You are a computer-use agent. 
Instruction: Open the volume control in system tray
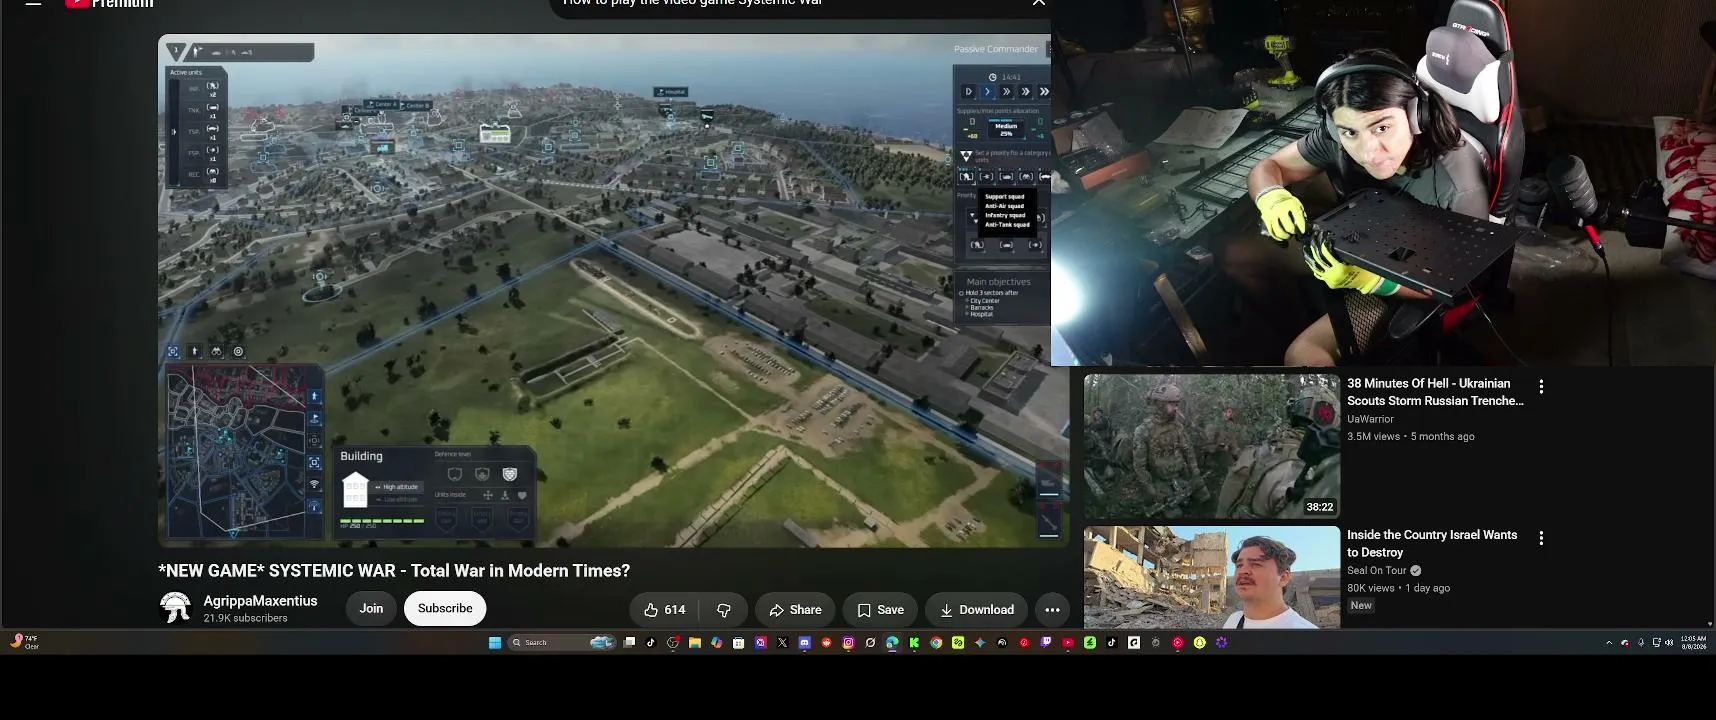pyautogui.click(x=1669, y=643)
